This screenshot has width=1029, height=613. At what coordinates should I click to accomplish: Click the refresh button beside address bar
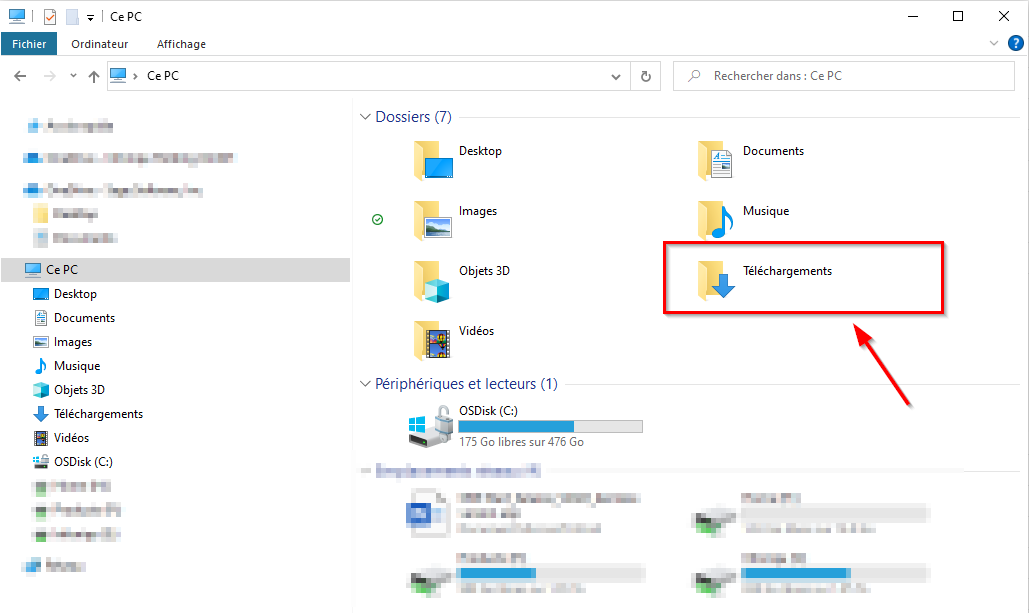[x=646, y=76]
